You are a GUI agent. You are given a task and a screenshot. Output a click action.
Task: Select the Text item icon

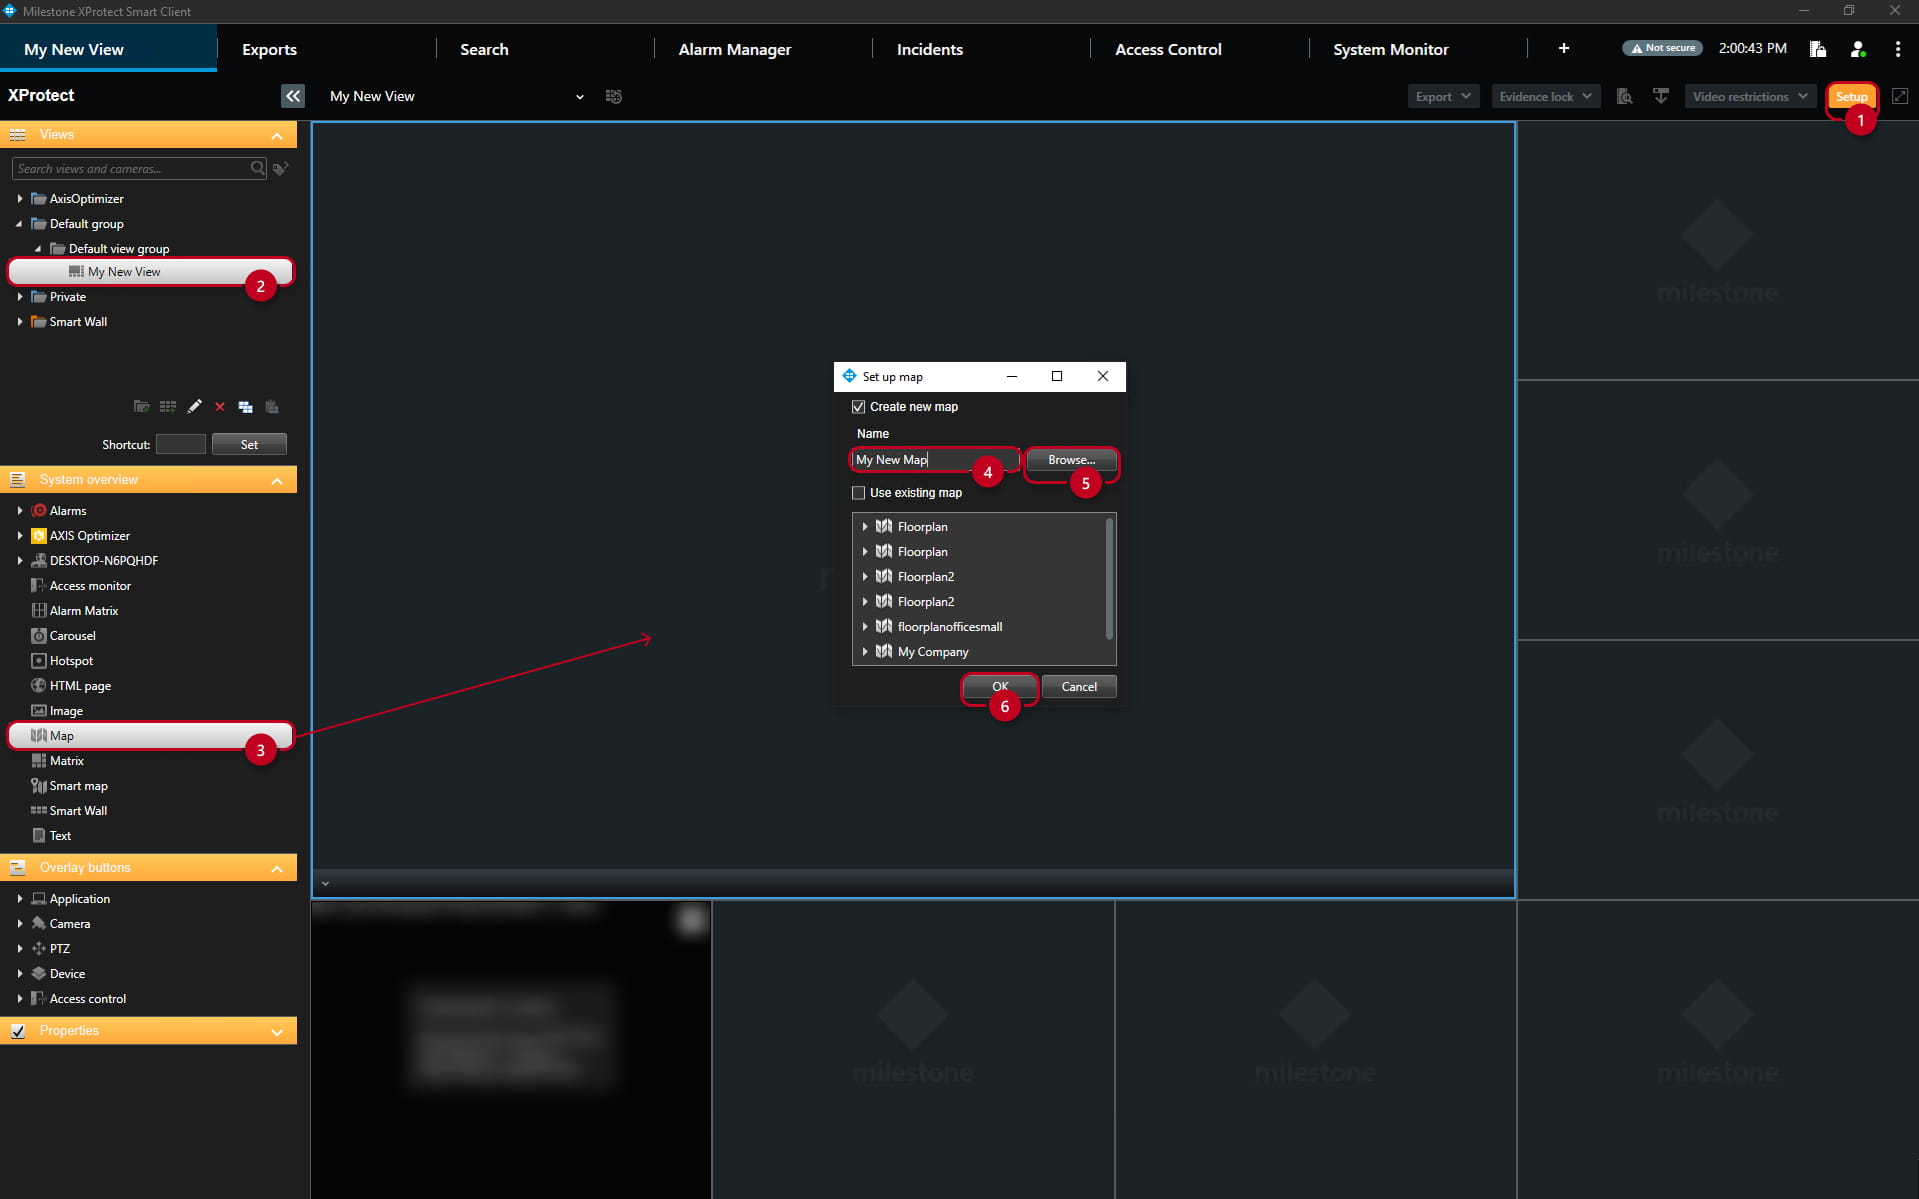click(x=39, y=836)
